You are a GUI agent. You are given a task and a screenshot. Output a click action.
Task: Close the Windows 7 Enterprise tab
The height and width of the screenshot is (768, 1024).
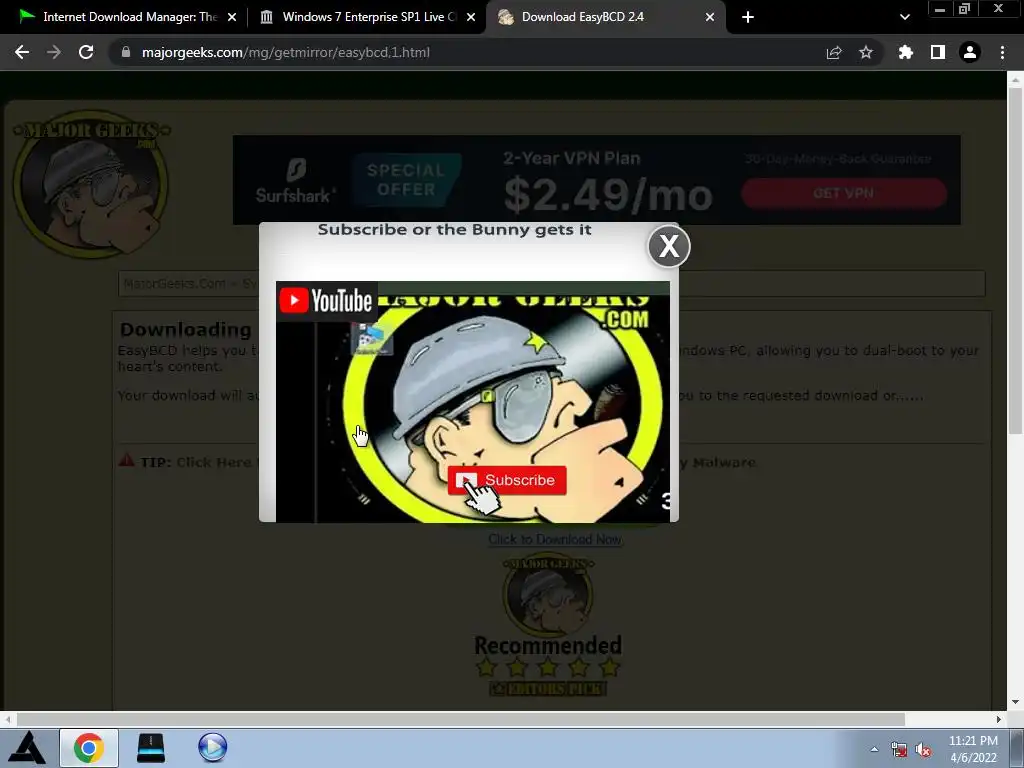[471, 17]
